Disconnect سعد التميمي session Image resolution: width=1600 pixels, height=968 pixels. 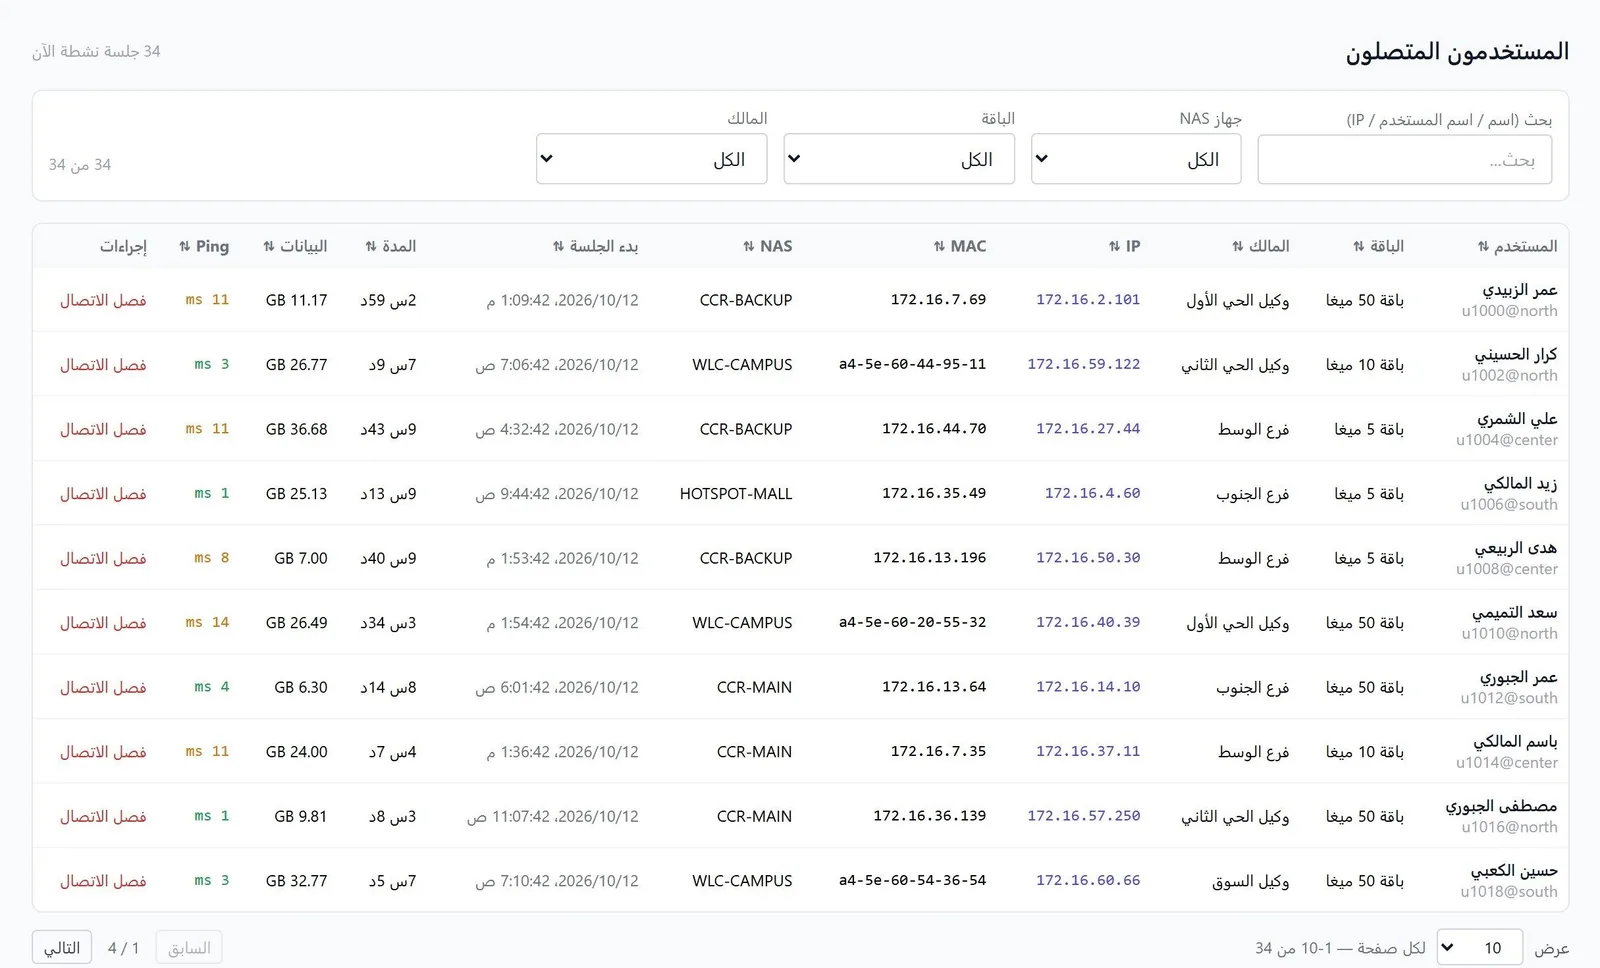click(x=103, y=623)
